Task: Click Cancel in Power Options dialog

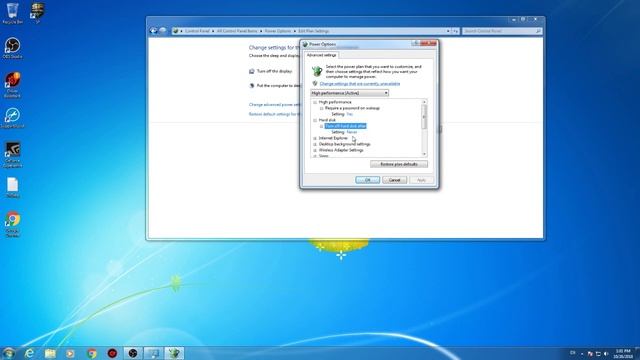Action: pos(394,180)
